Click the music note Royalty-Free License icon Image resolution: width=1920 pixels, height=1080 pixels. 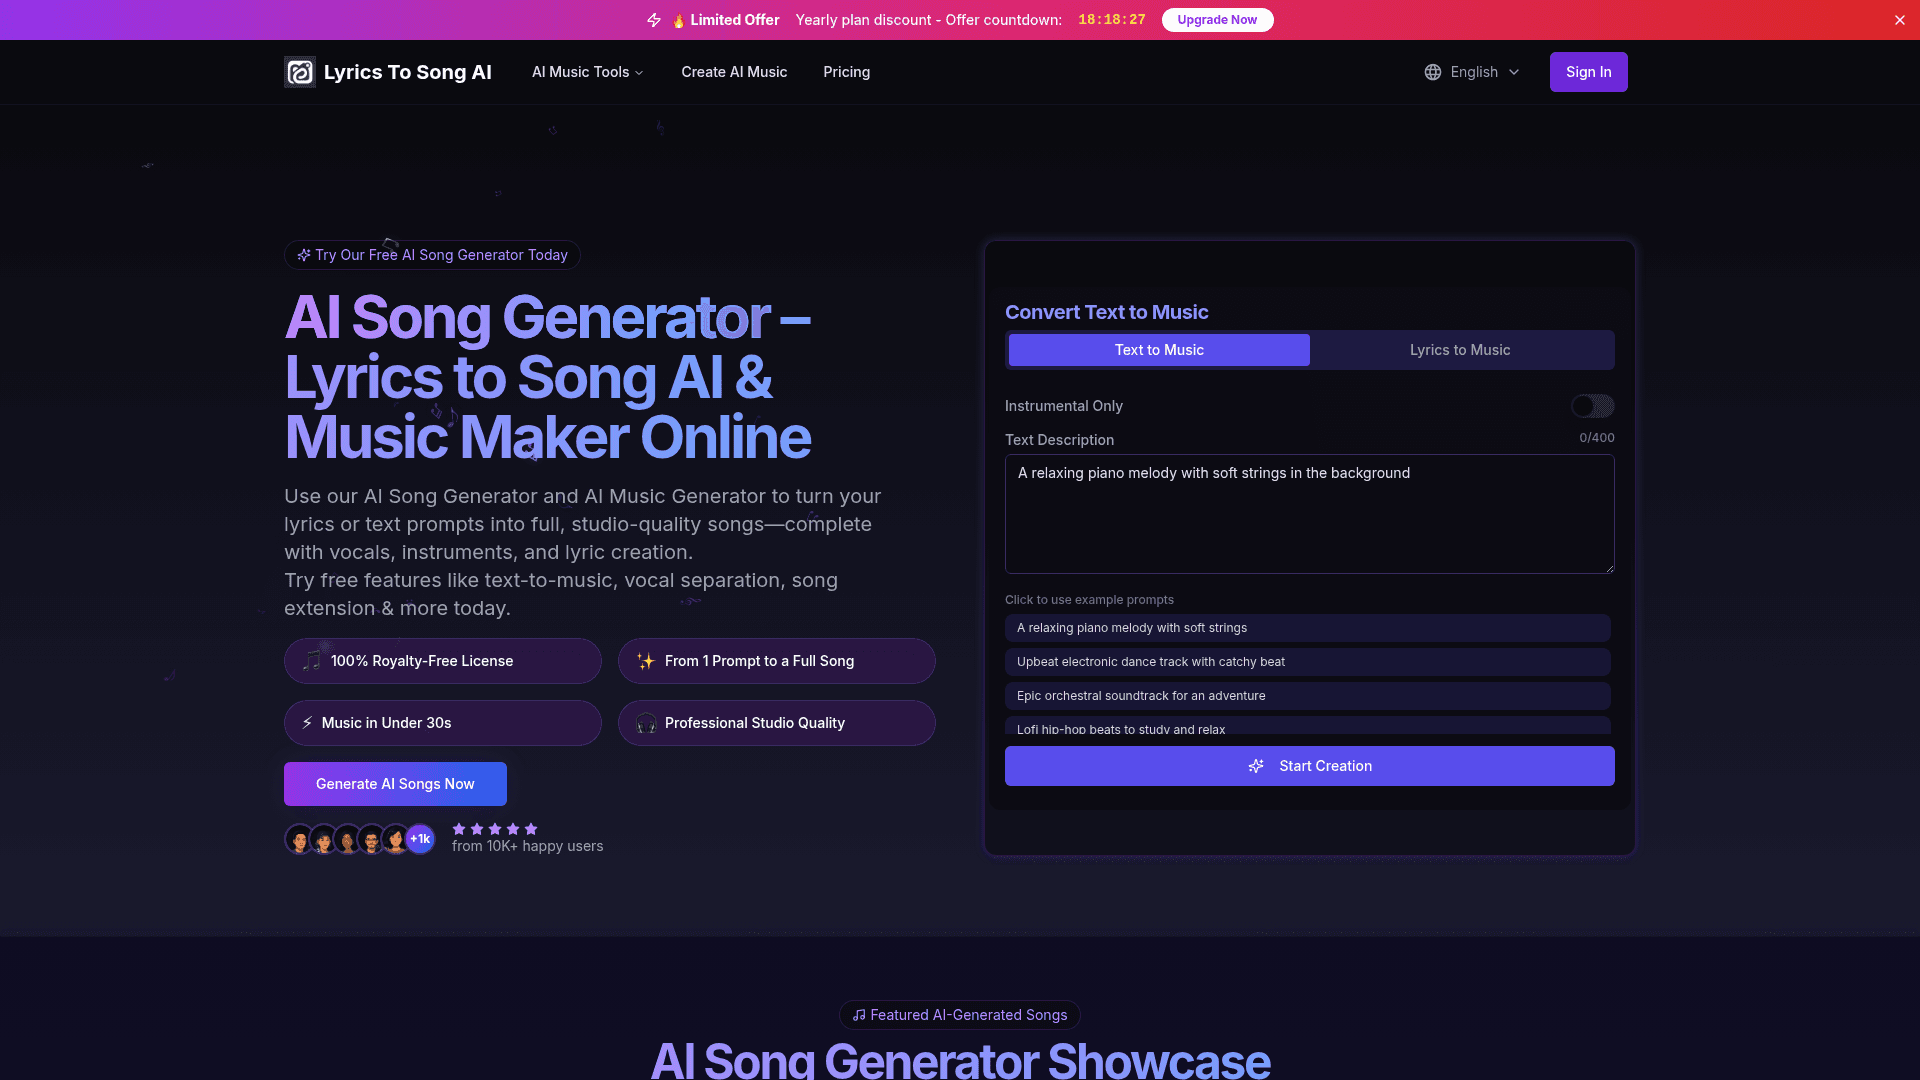(x=312, y=661)
